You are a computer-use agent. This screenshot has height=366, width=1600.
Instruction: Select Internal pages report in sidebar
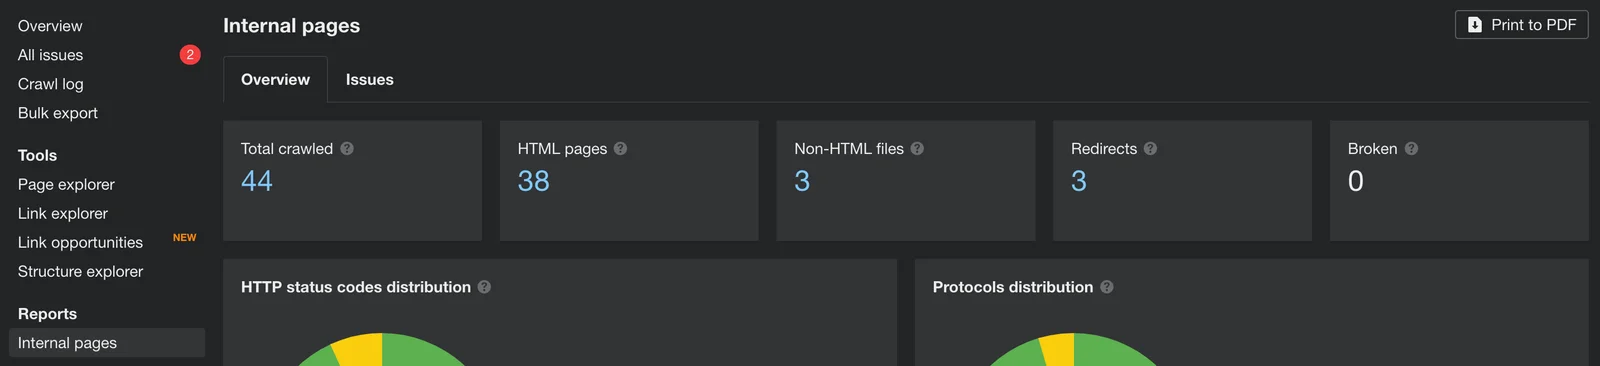107,343
